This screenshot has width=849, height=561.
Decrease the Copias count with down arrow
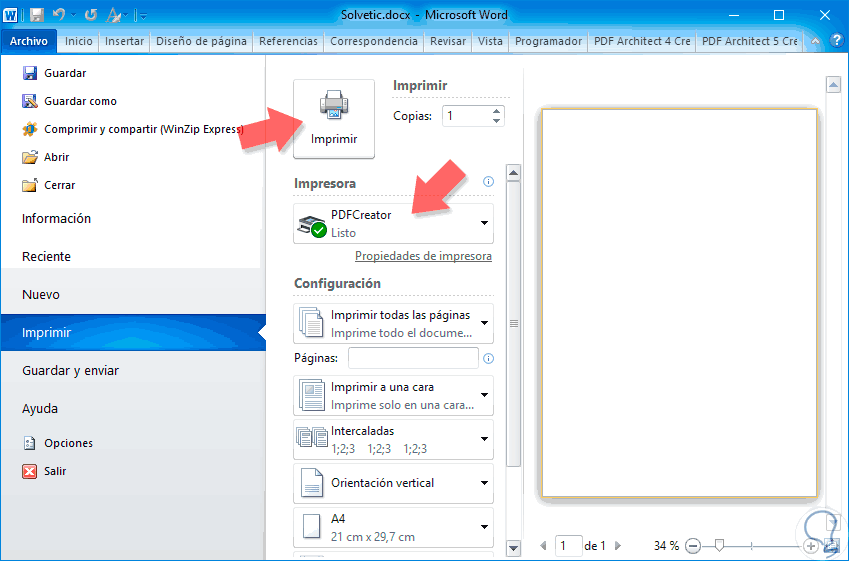(x=497, y=121)
